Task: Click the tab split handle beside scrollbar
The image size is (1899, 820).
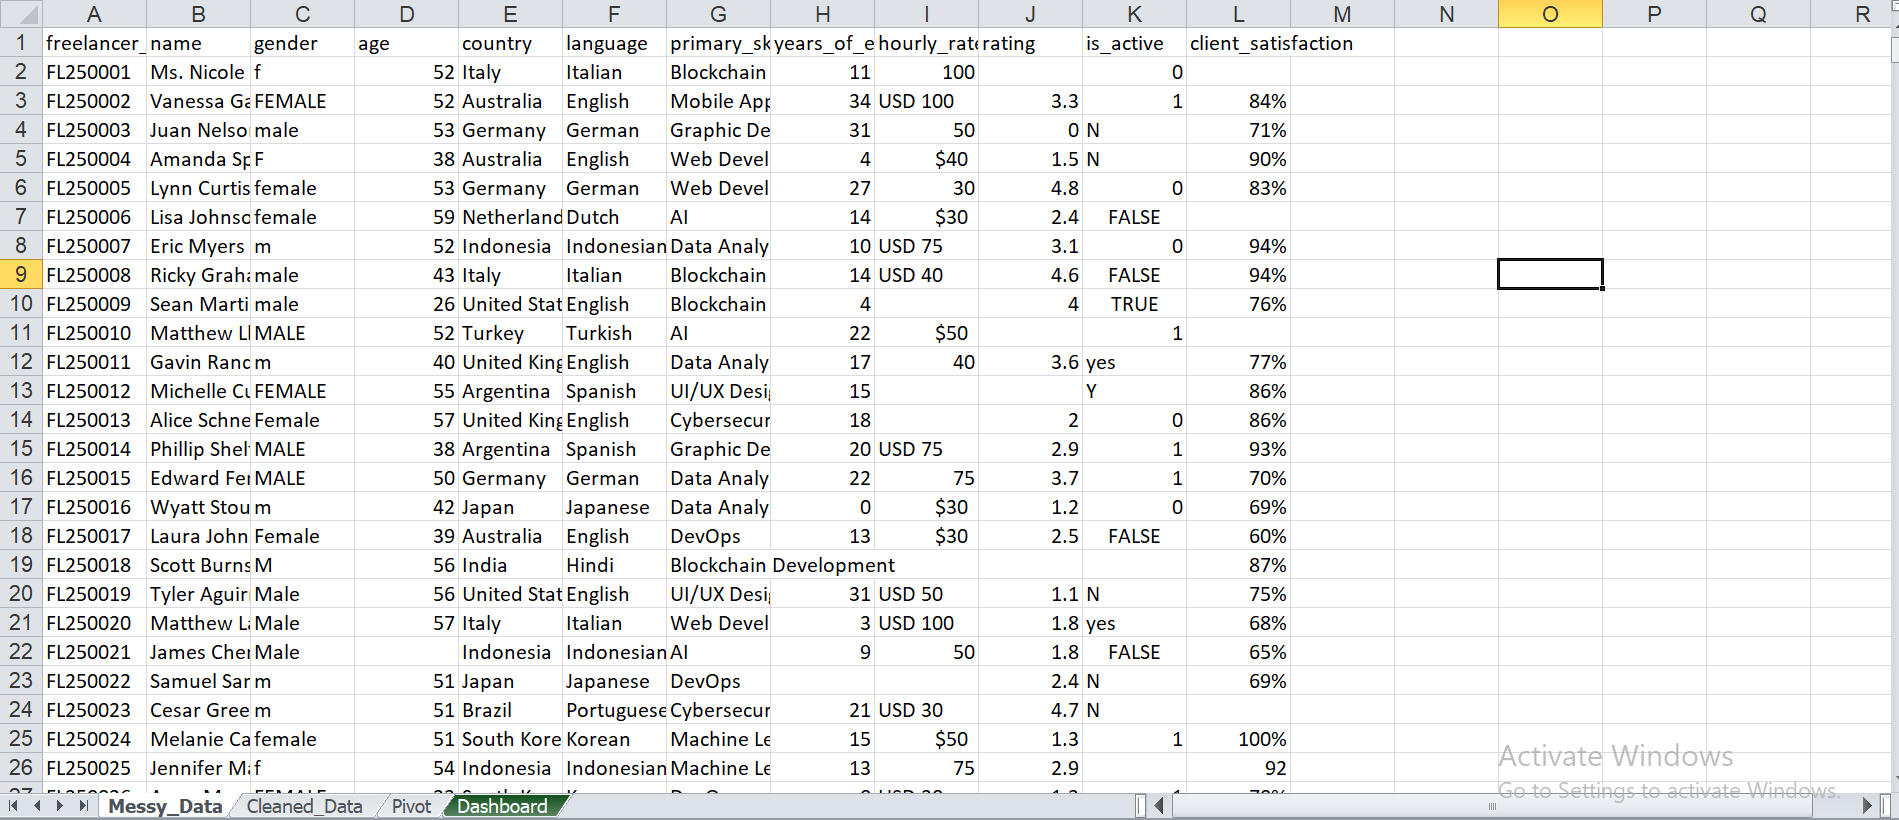Action: tap(1141, 806)
